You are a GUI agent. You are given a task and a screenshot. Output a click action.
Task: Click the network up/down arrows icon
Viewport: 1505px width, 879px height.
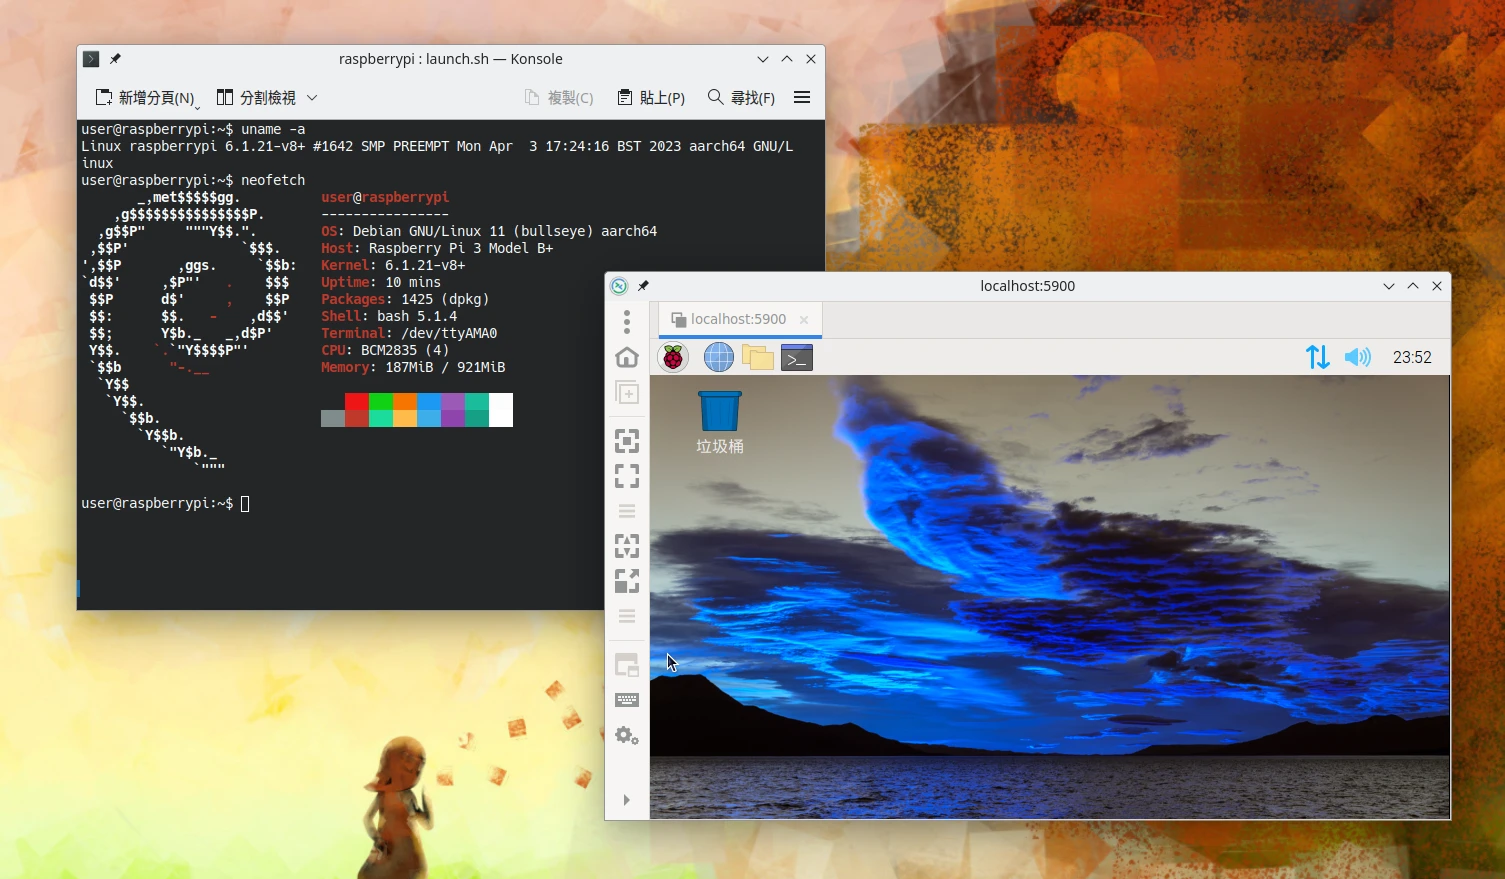1317,357
